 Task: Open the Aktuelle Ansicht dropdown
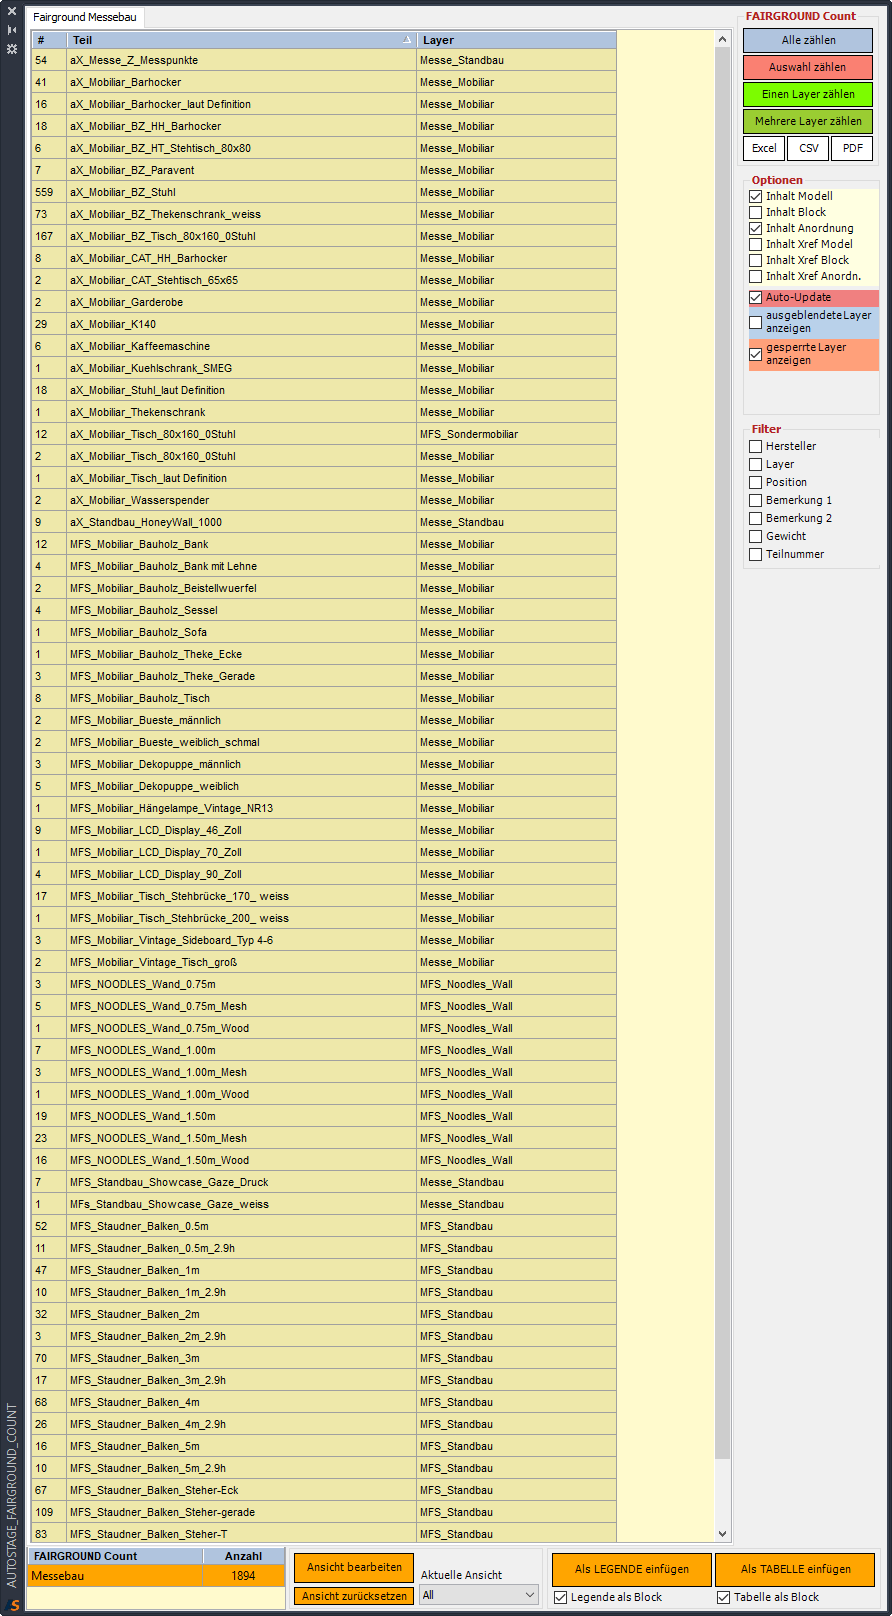click(479, 1595)
